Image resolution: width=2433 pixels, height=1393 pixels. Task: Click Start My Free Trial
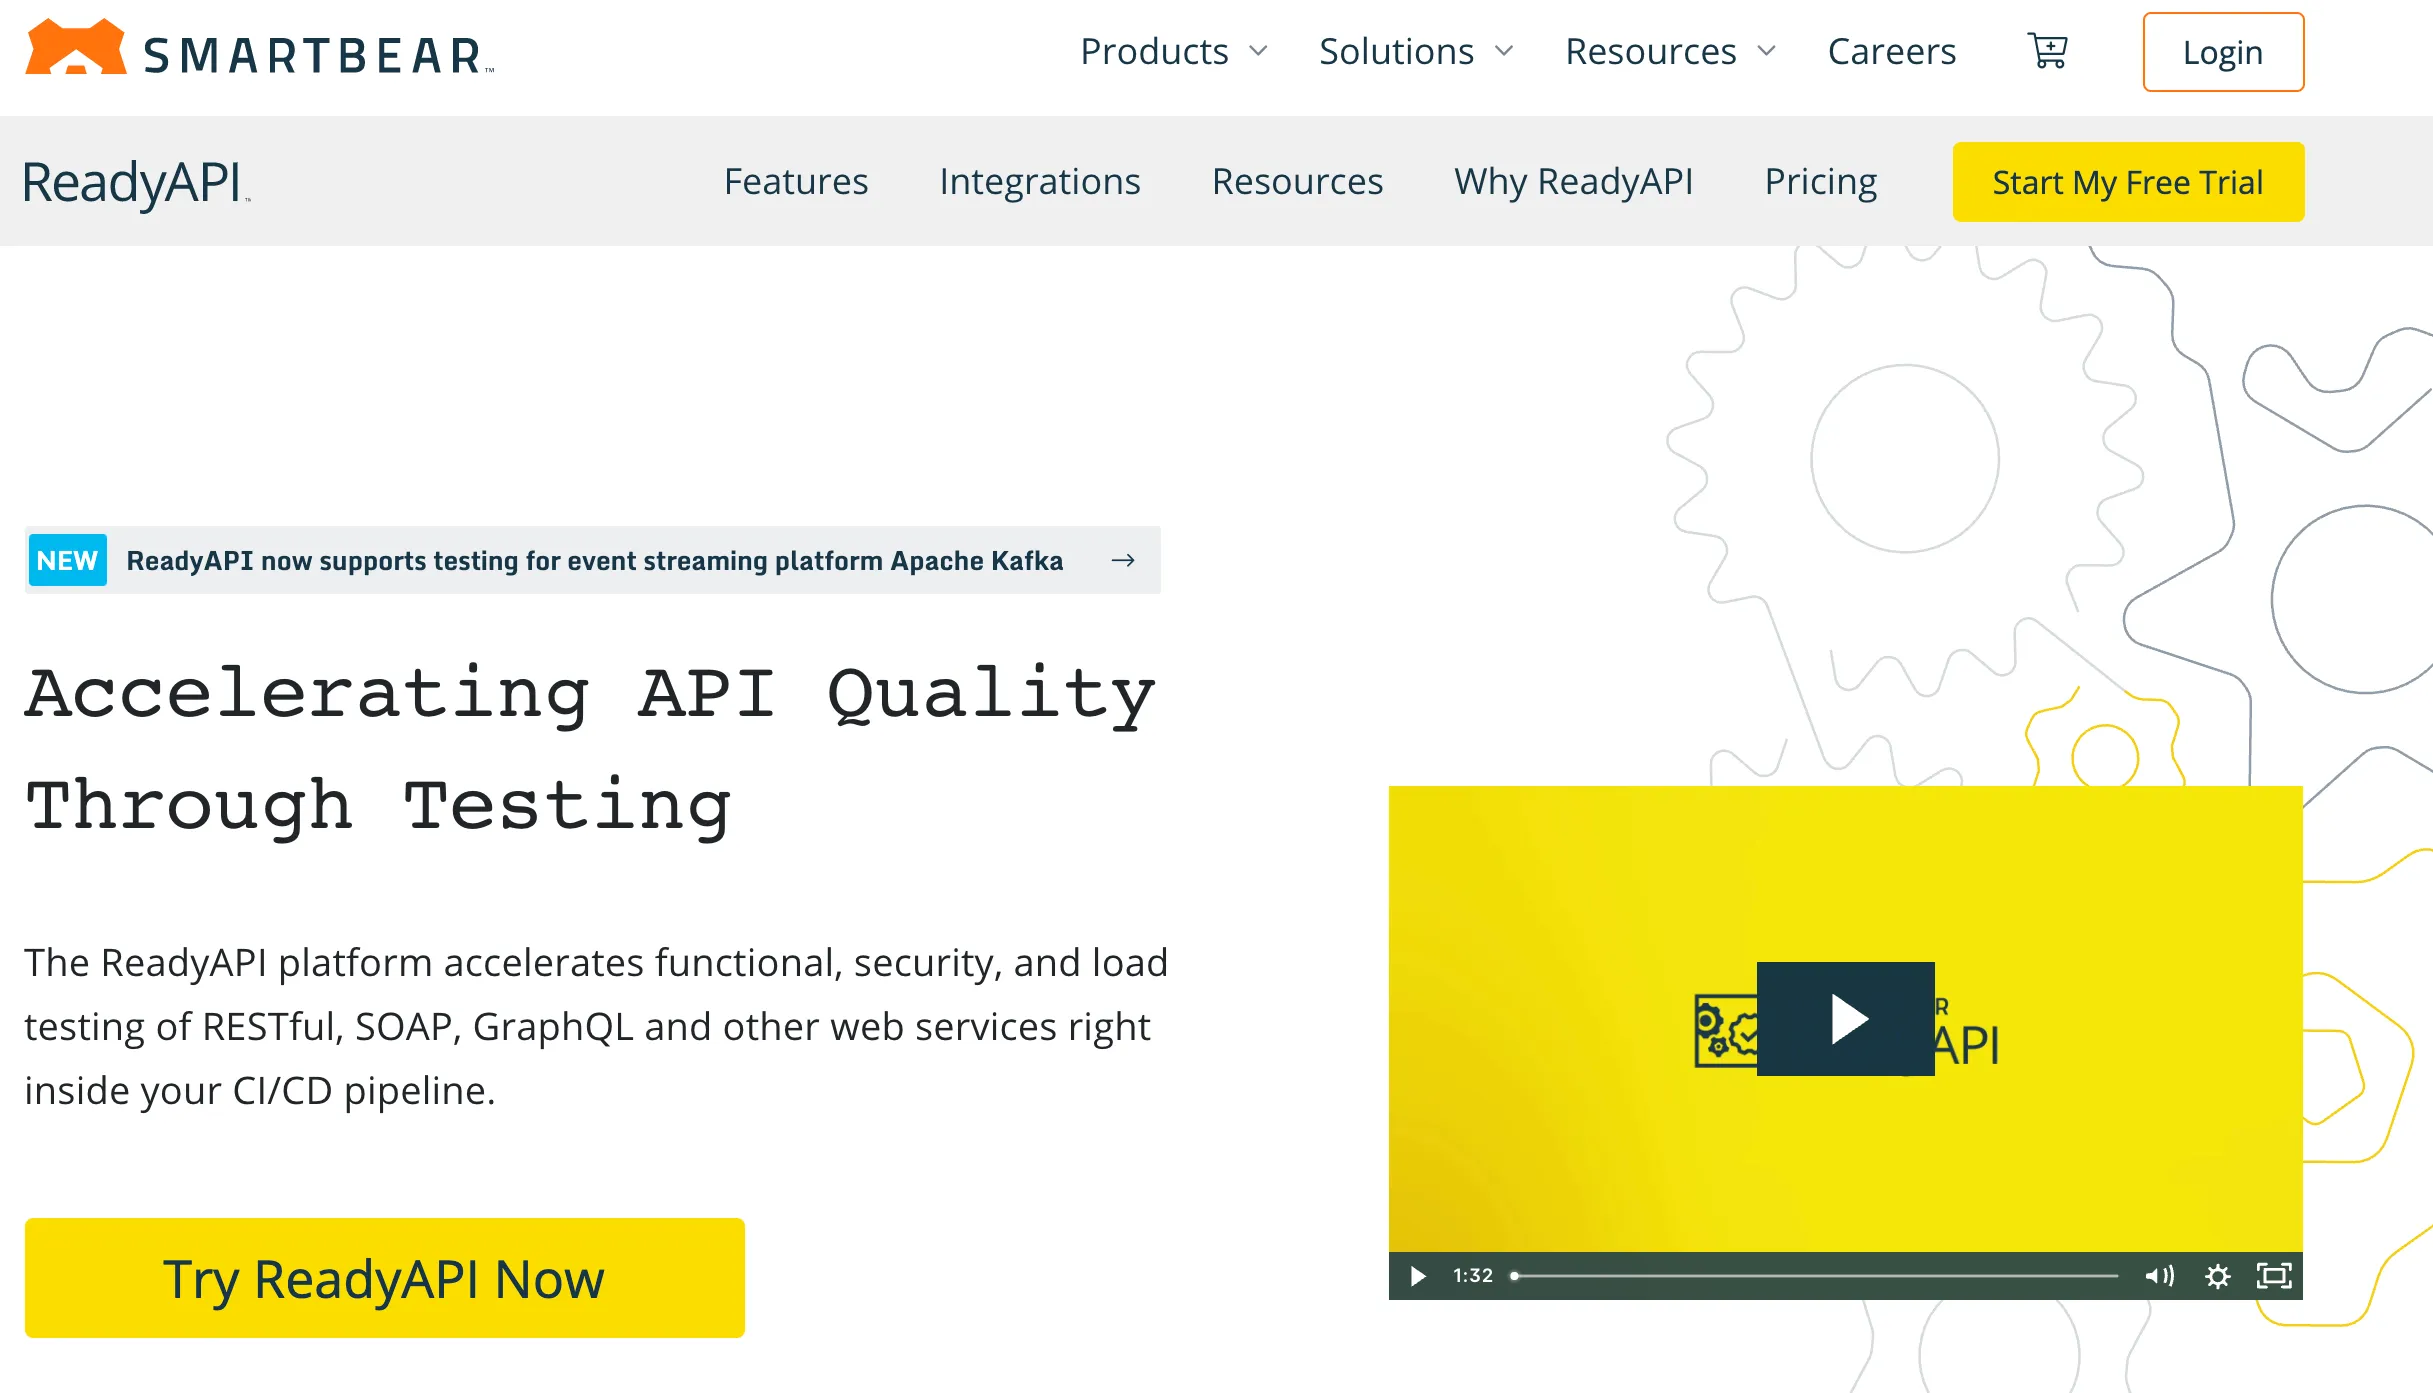pyautogui.click(x=2127, y=182)
